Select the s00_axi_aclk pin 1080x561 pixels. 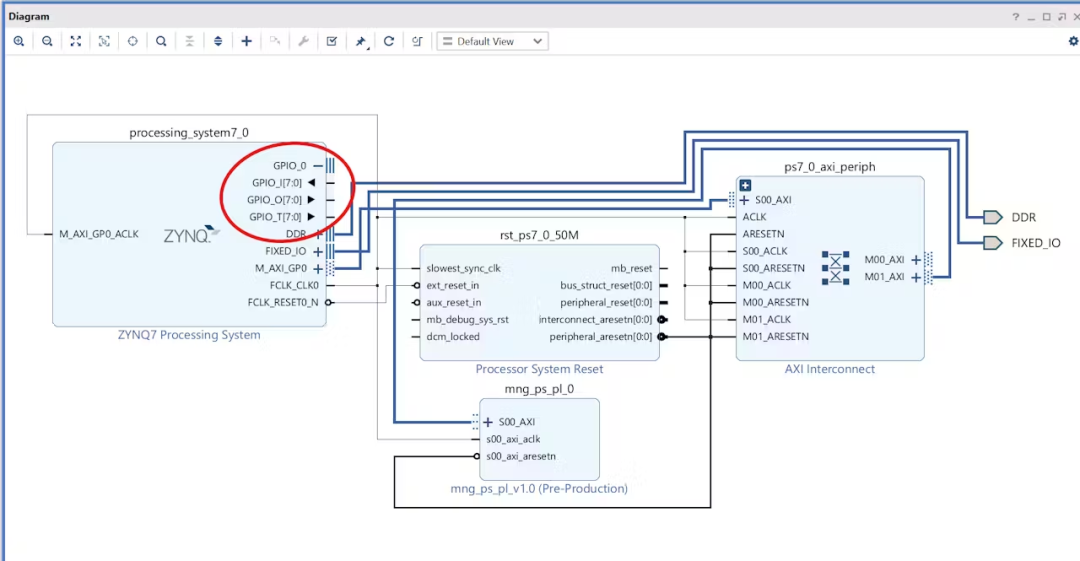[x=513, y=439]
